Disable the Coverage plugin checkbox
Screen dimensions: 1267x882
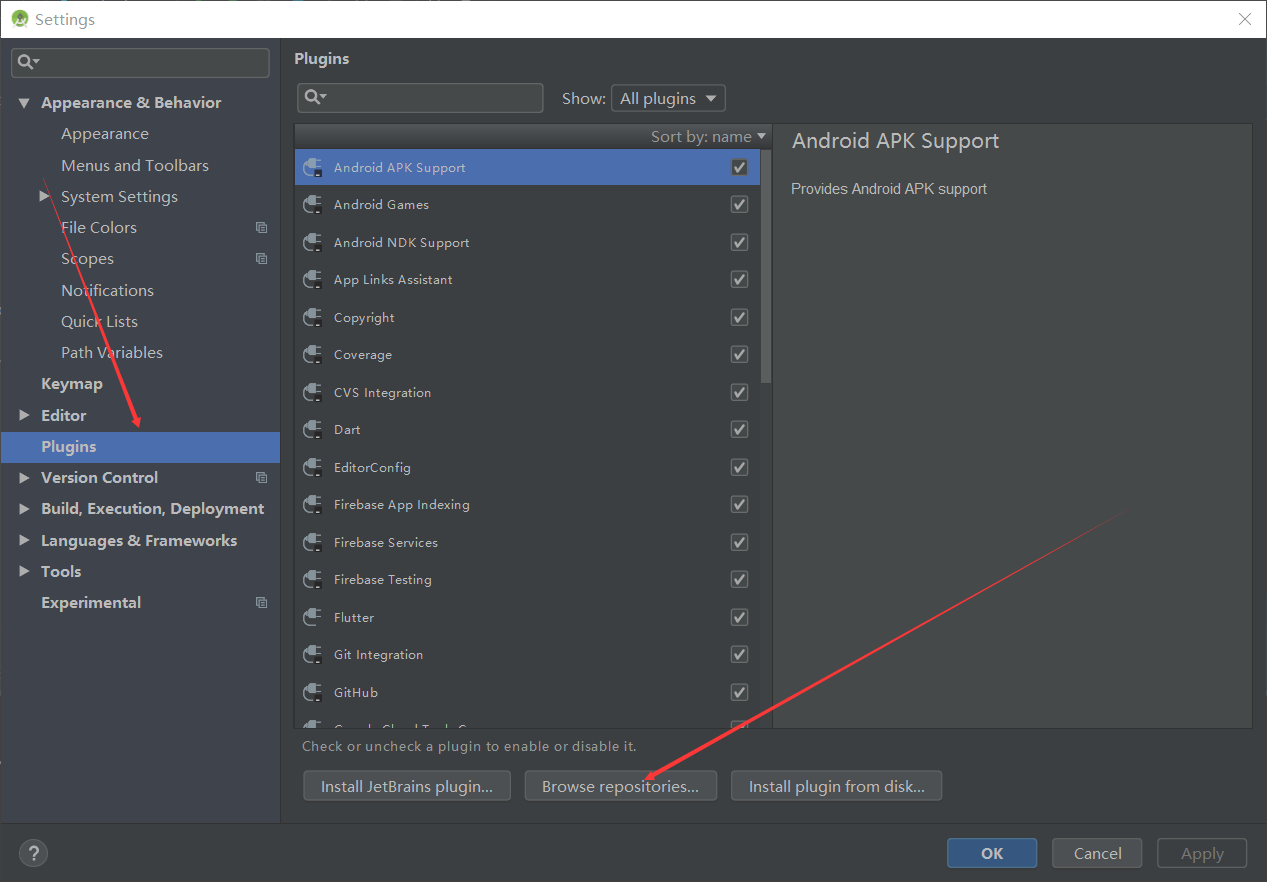point(739,354)
